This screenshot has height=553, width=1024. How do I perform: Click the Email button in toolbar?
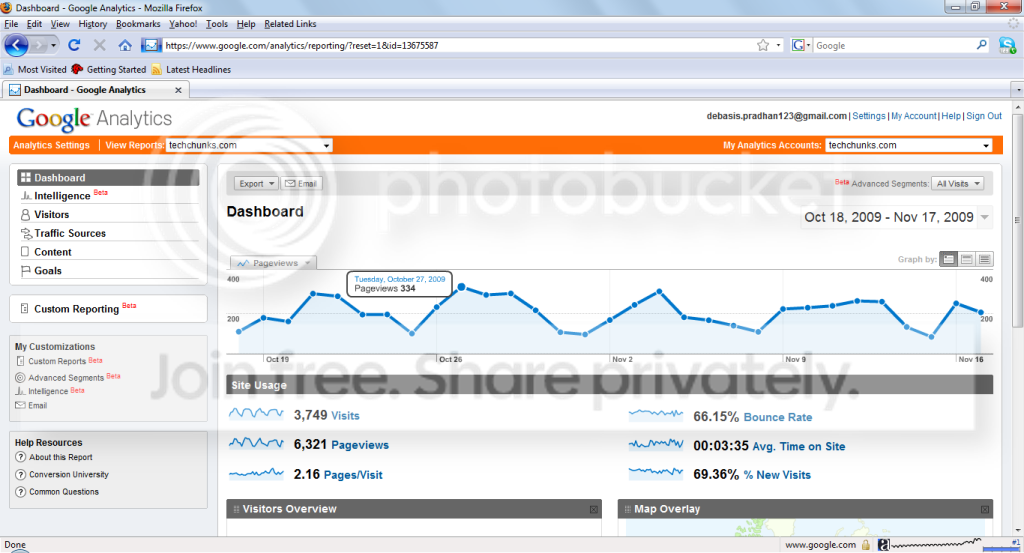point(301,183)
